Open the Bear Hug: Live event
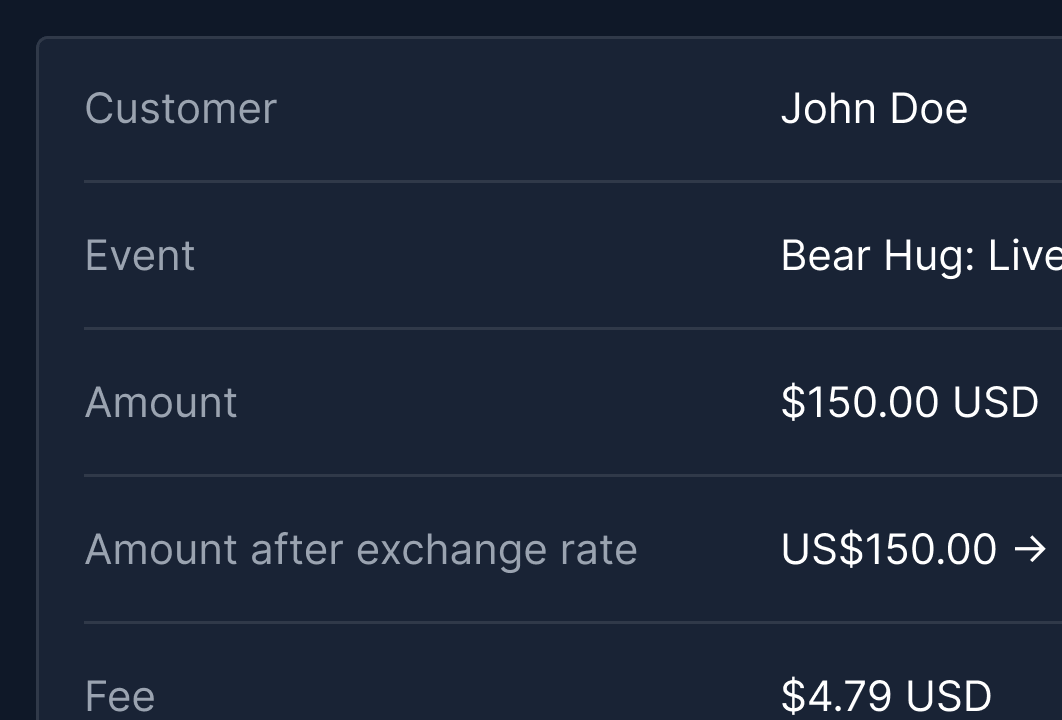 pyautogui.click(x=920, y=256)
